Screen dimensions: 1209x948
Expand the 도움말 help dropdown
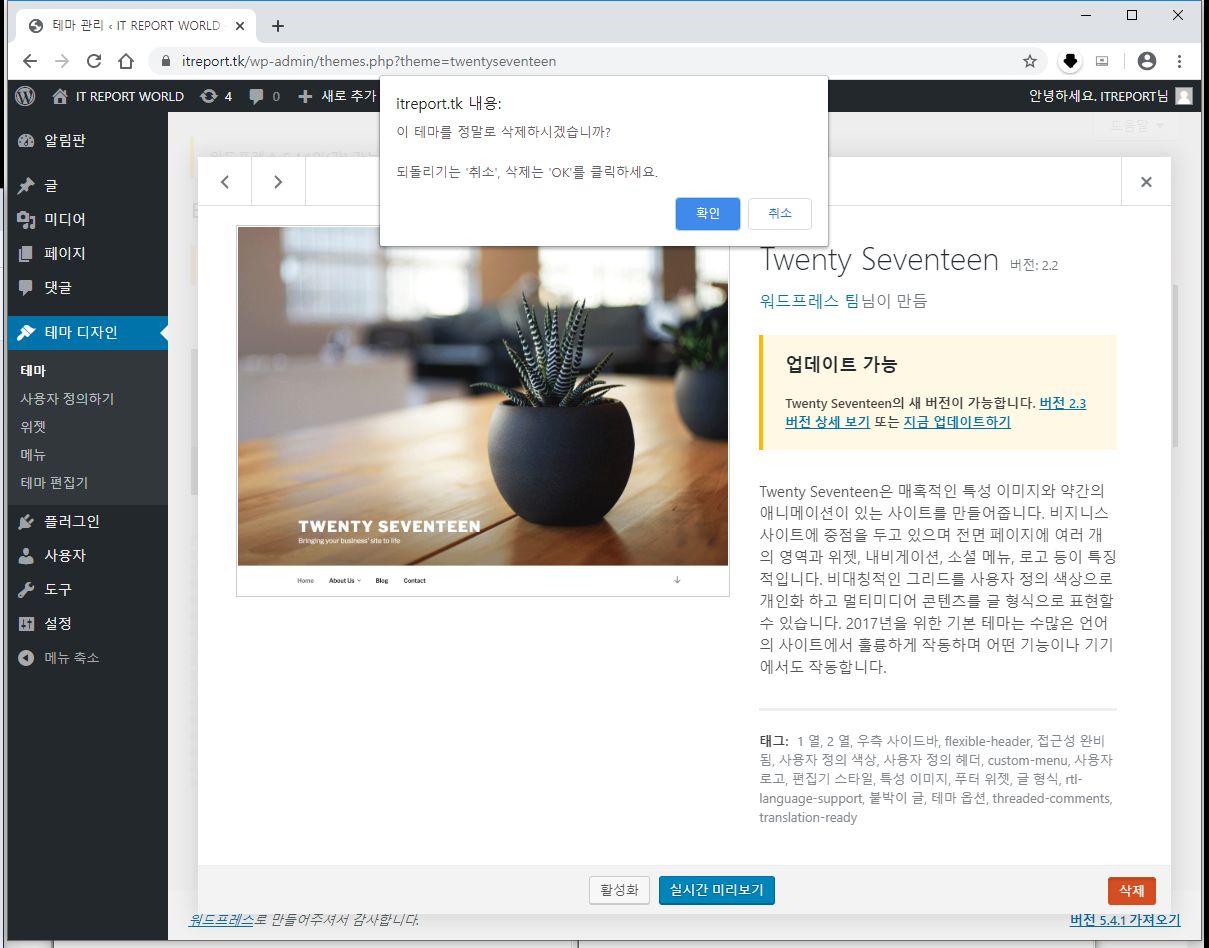pyautogui.click(x=1138, y=126)
